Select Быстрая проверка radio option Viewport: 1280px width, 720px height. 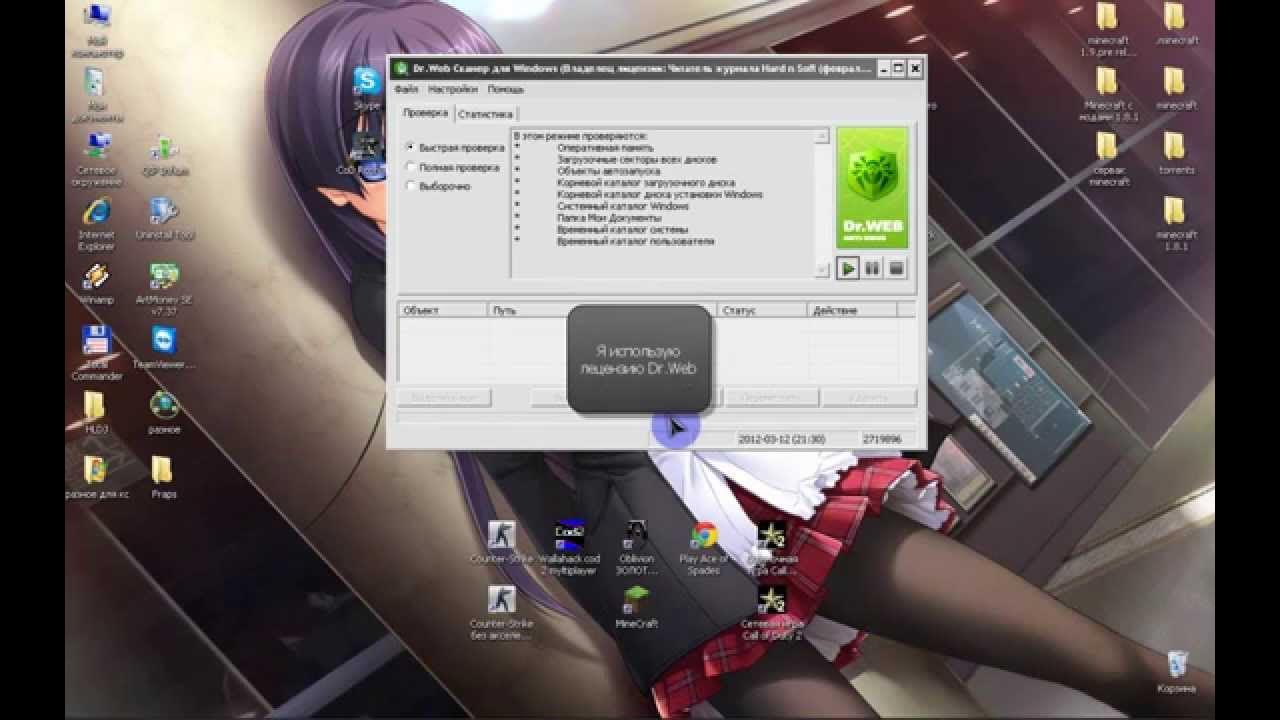[x=455, y=147]
